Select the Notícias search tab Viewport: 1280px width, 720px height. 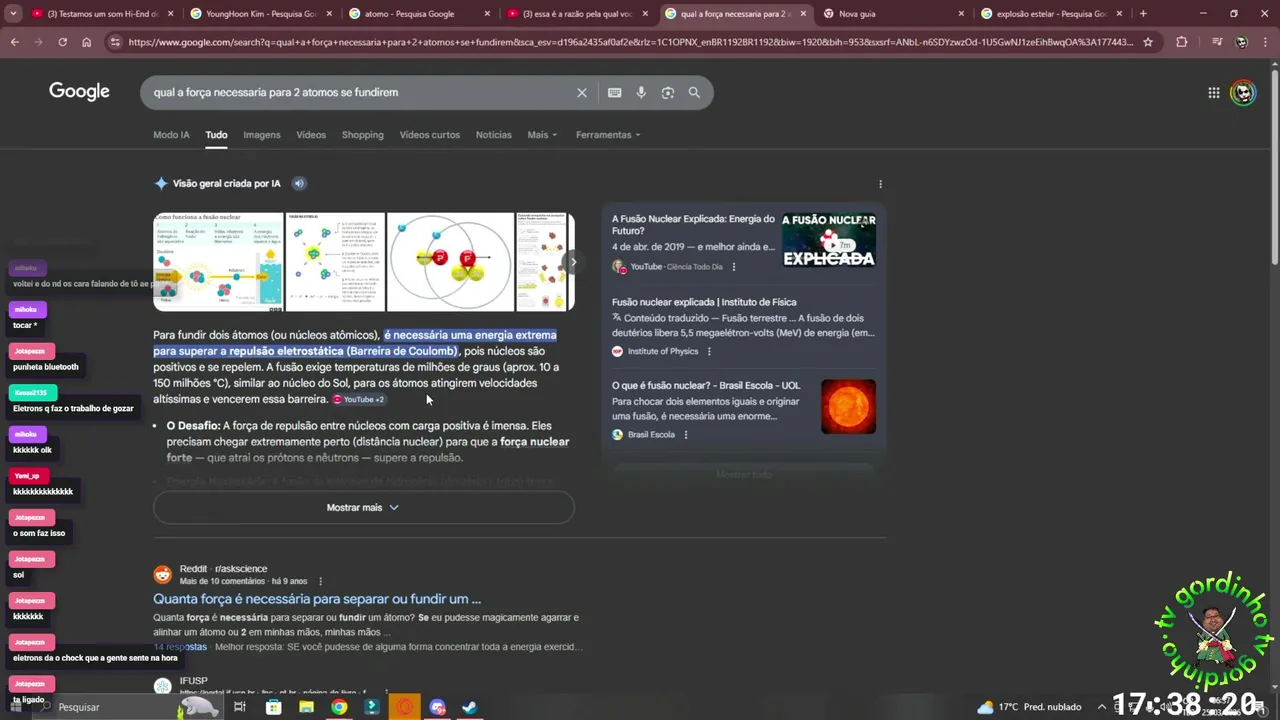point(493,135)
